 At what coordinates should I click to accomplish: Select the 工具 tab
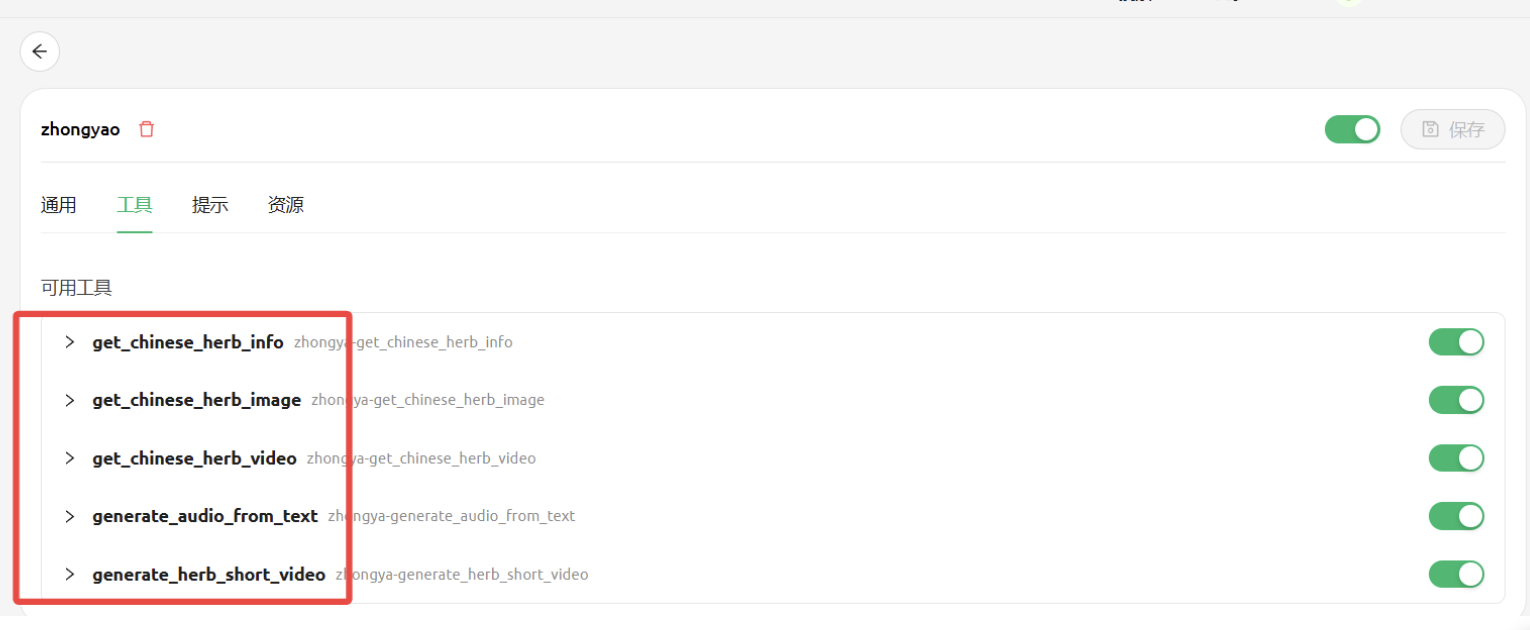[x=134, y=205]
